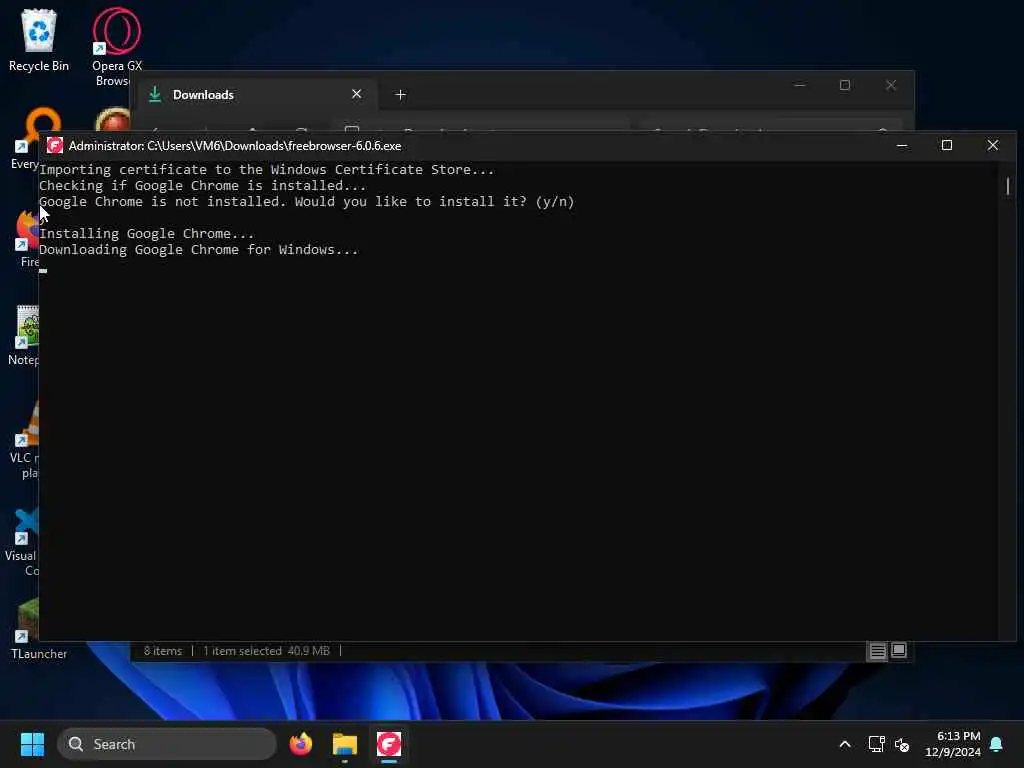1024x768 pixels.
Task: Open the Windows Start menu
Action: point(32,744)
